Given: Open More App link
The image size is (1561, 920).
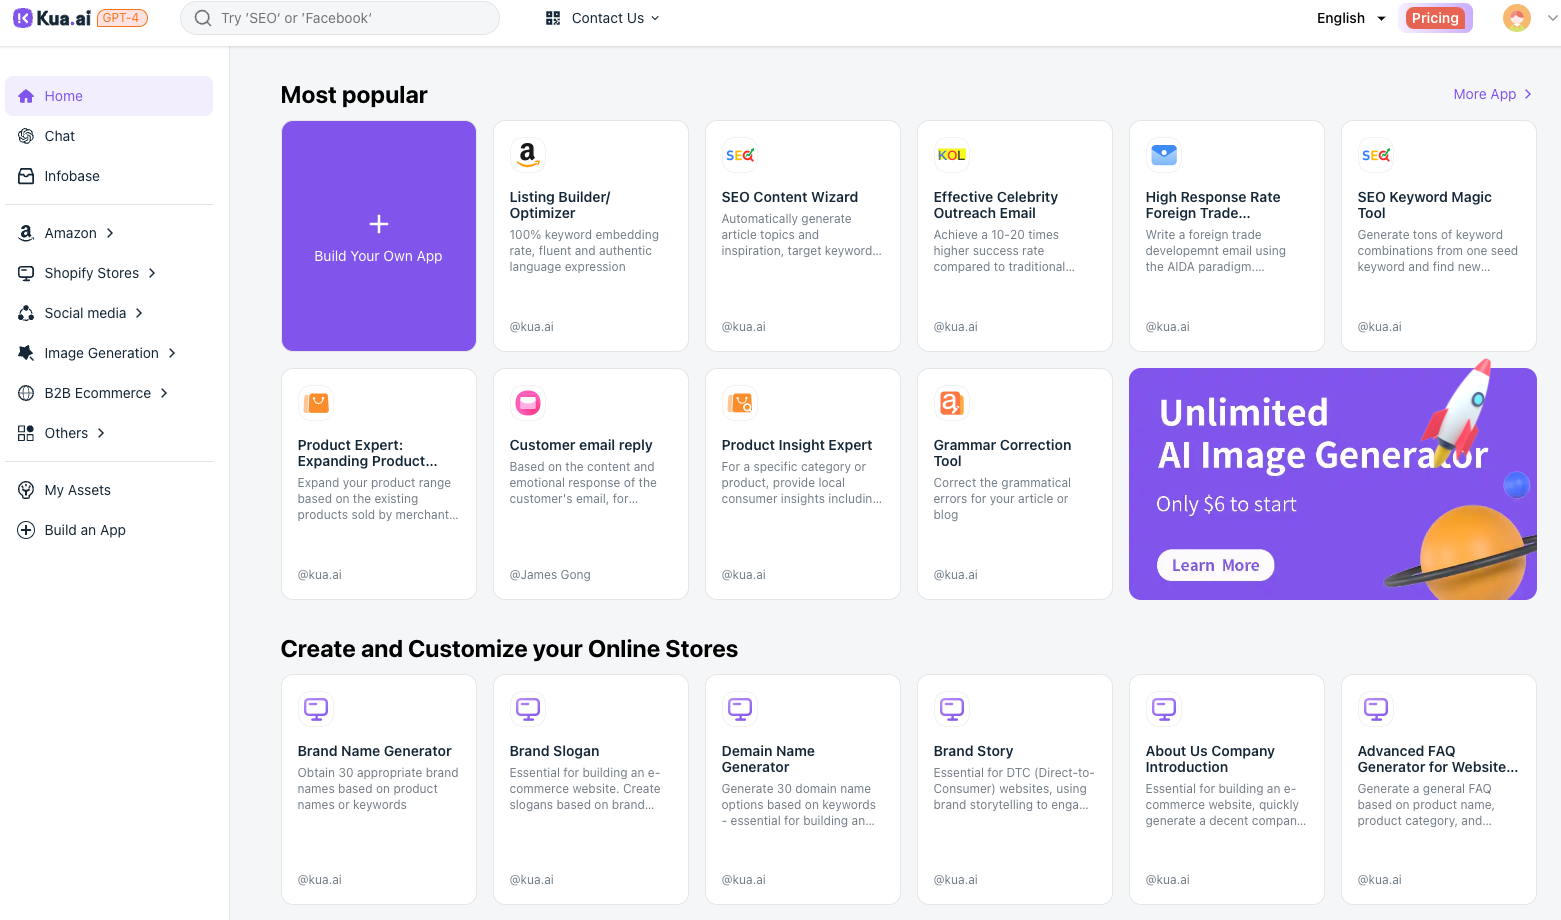Looking at the screenshot, I should pyautogui.click(x=1486, y=94).
